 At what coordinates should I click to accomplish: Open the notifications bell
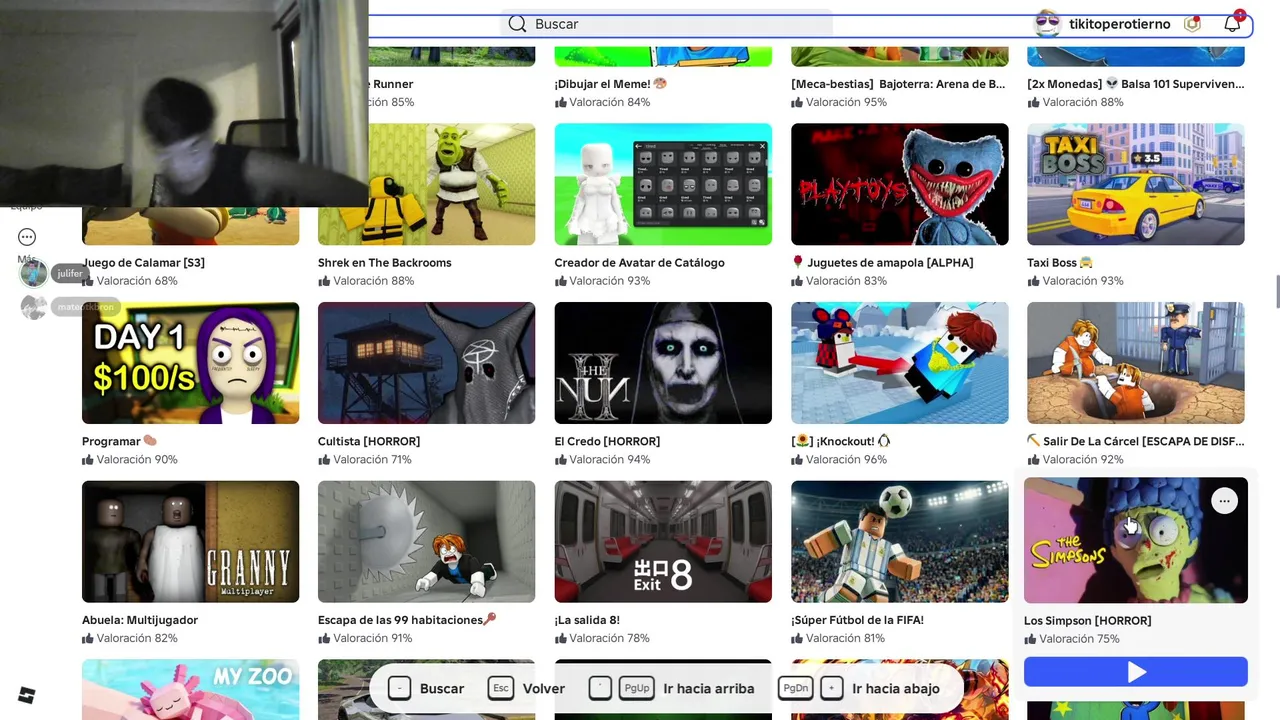tap(1232, 24)
